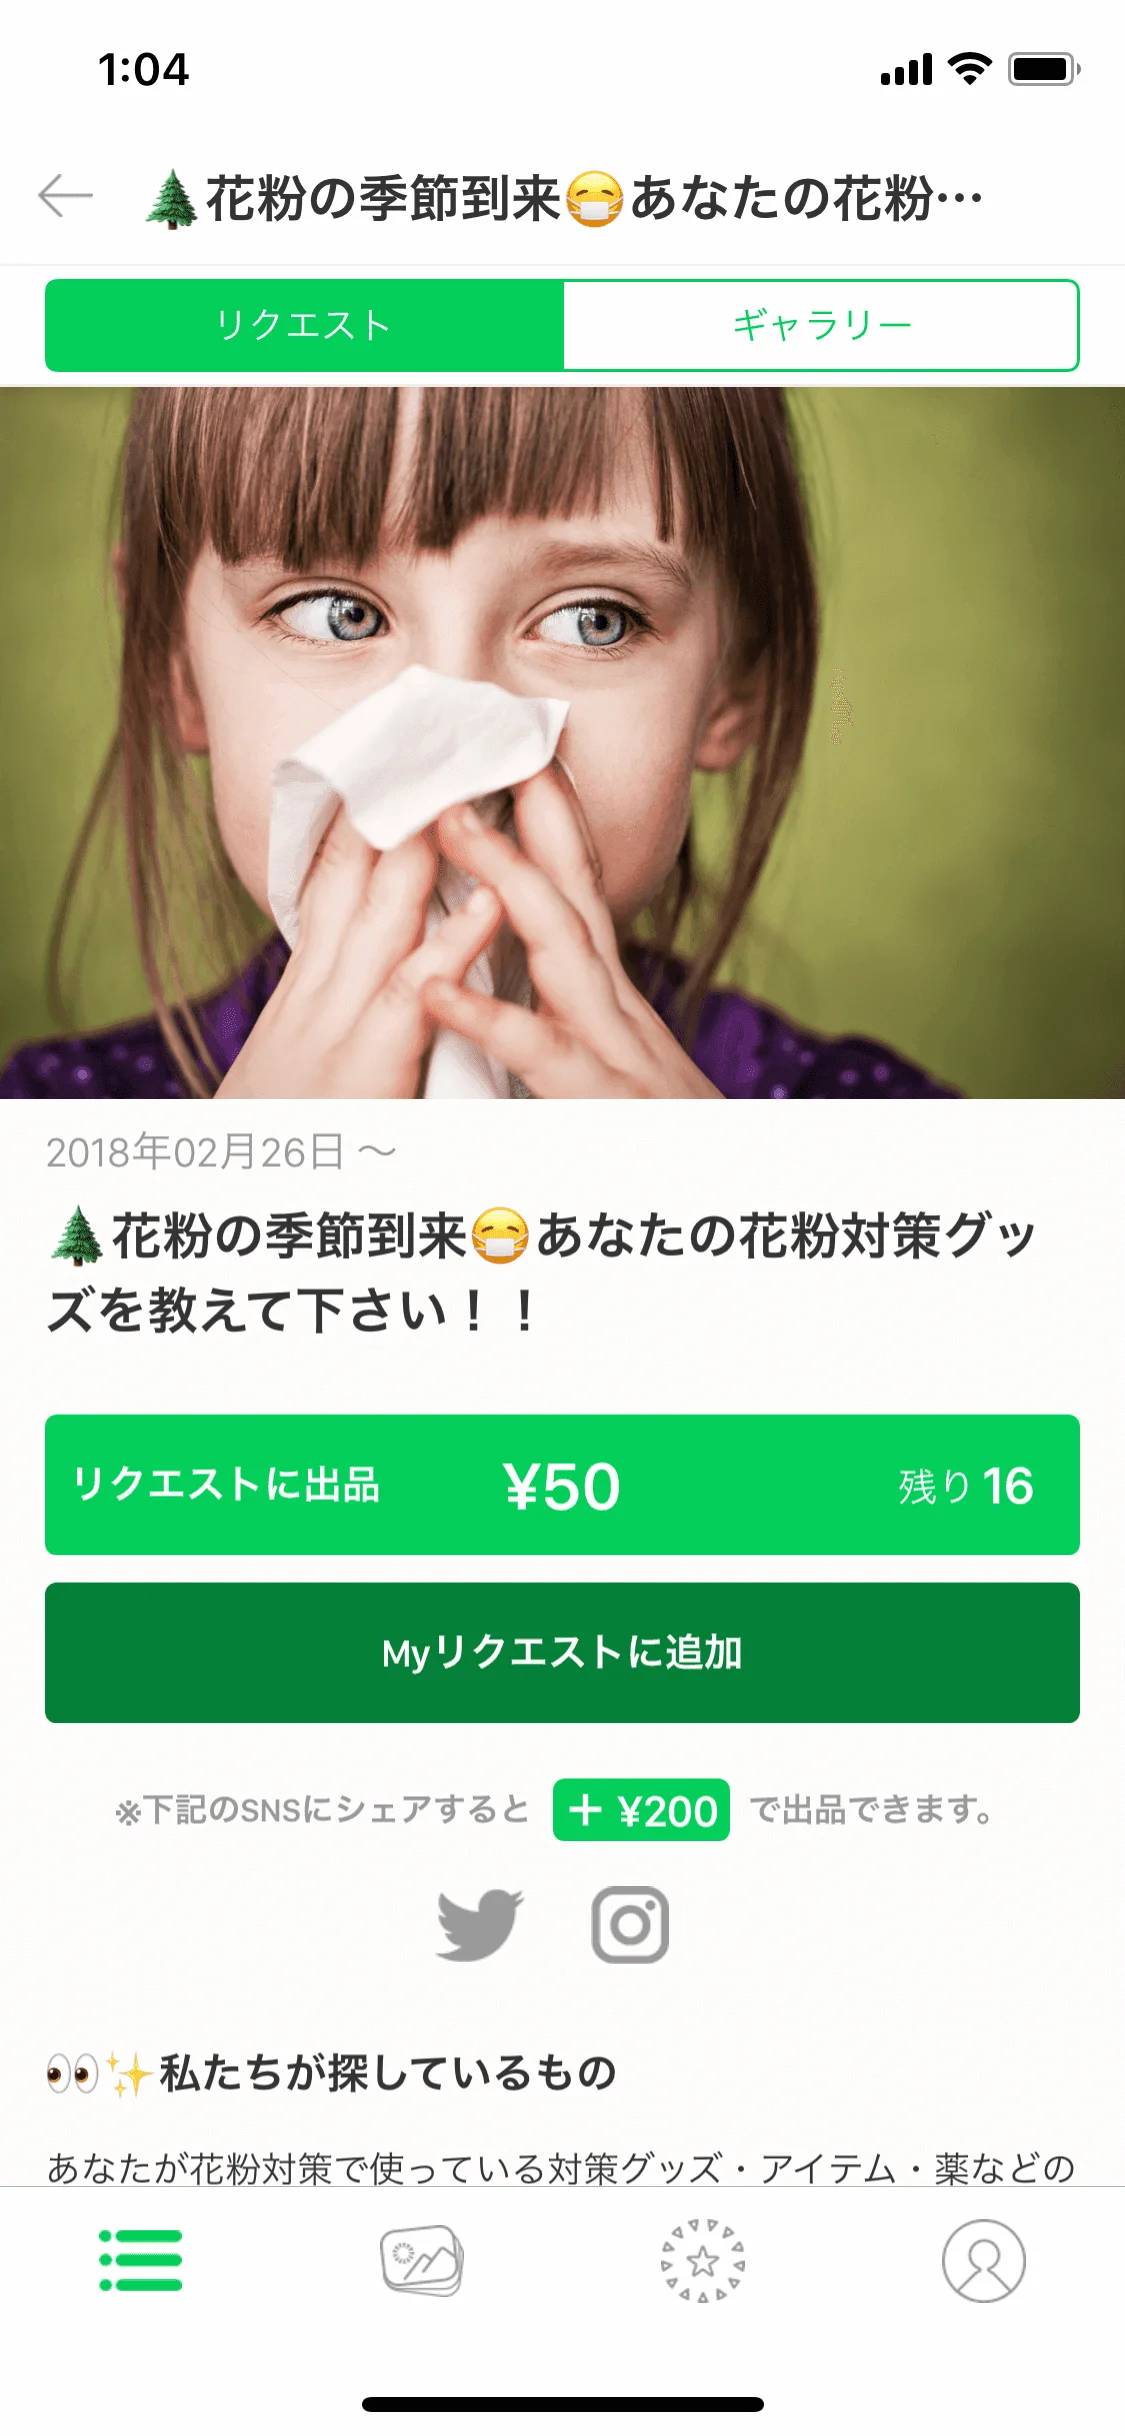This screenshot has height=2436, width=1125.
Task: Tap the request title 花粉の季節到来 text
Action: pos(540,1272)
